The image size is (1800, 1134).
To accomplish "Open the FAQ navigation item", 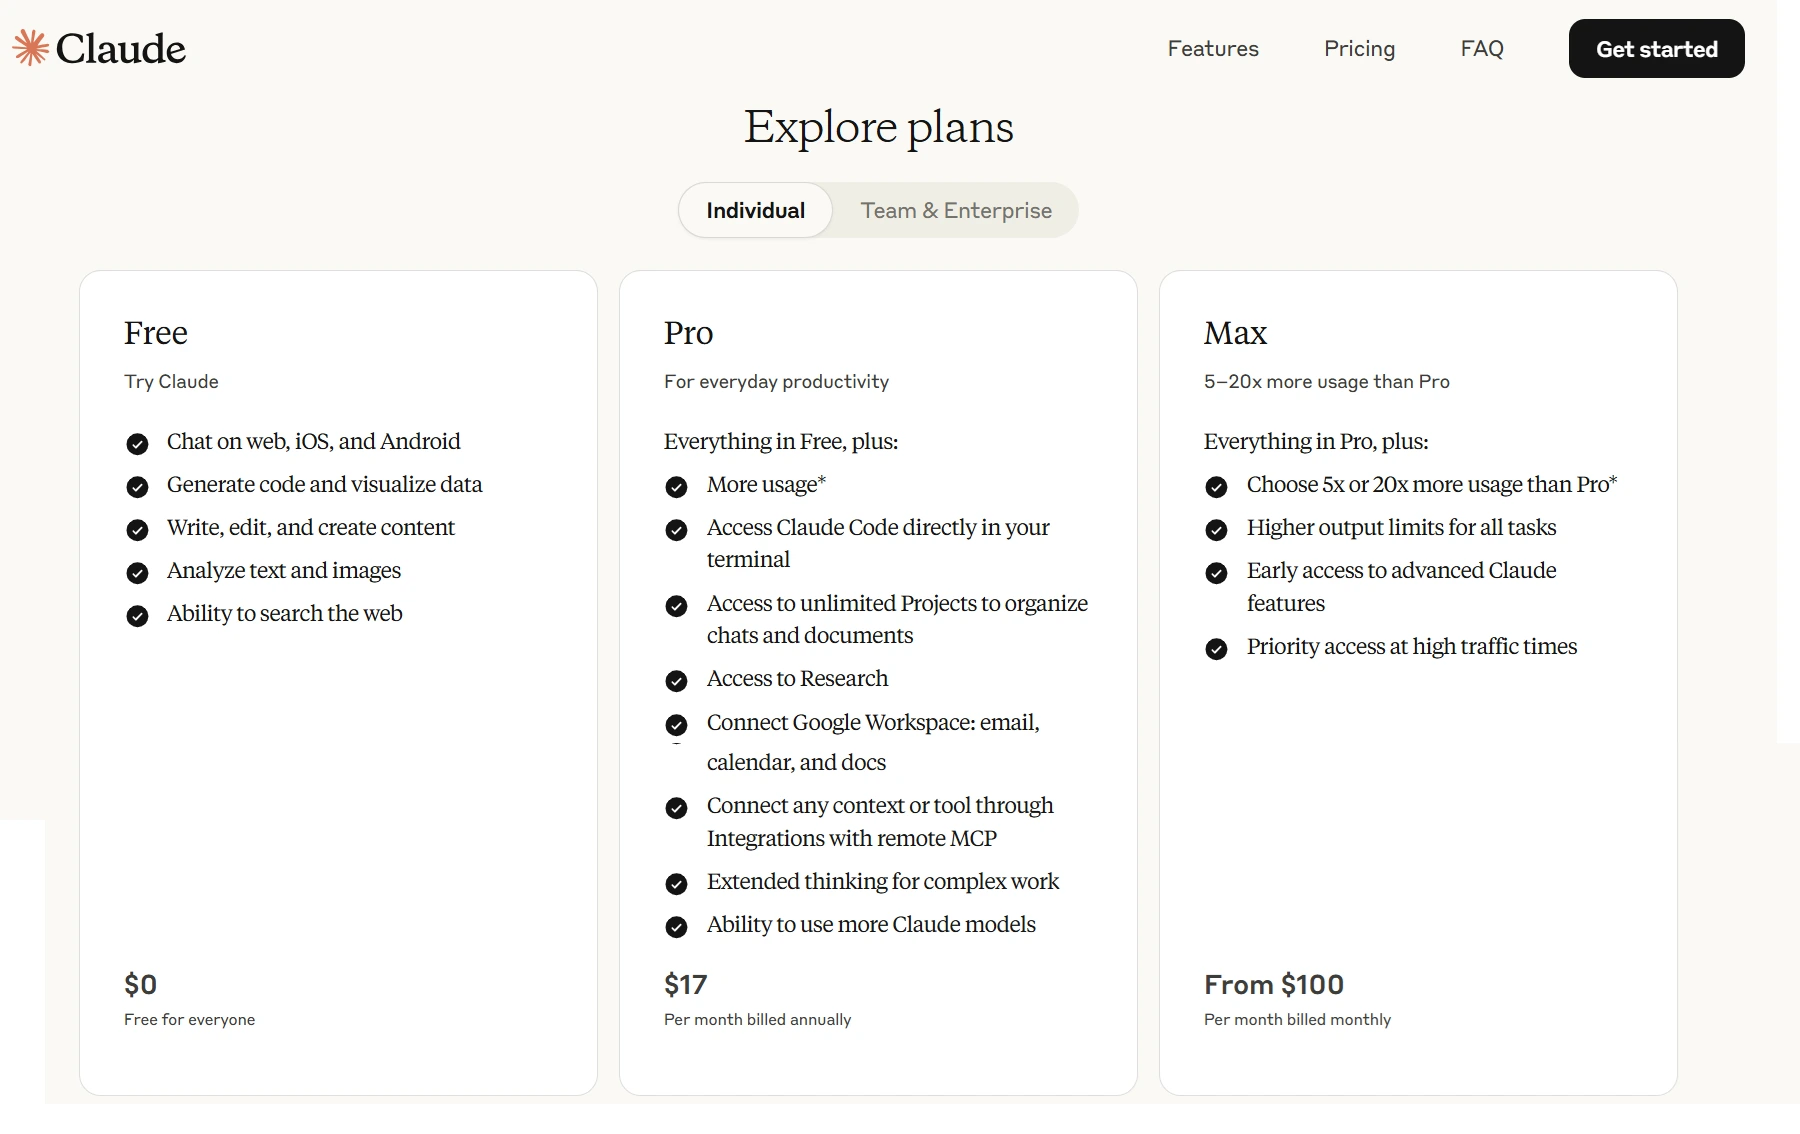I will click(1481, 49).
